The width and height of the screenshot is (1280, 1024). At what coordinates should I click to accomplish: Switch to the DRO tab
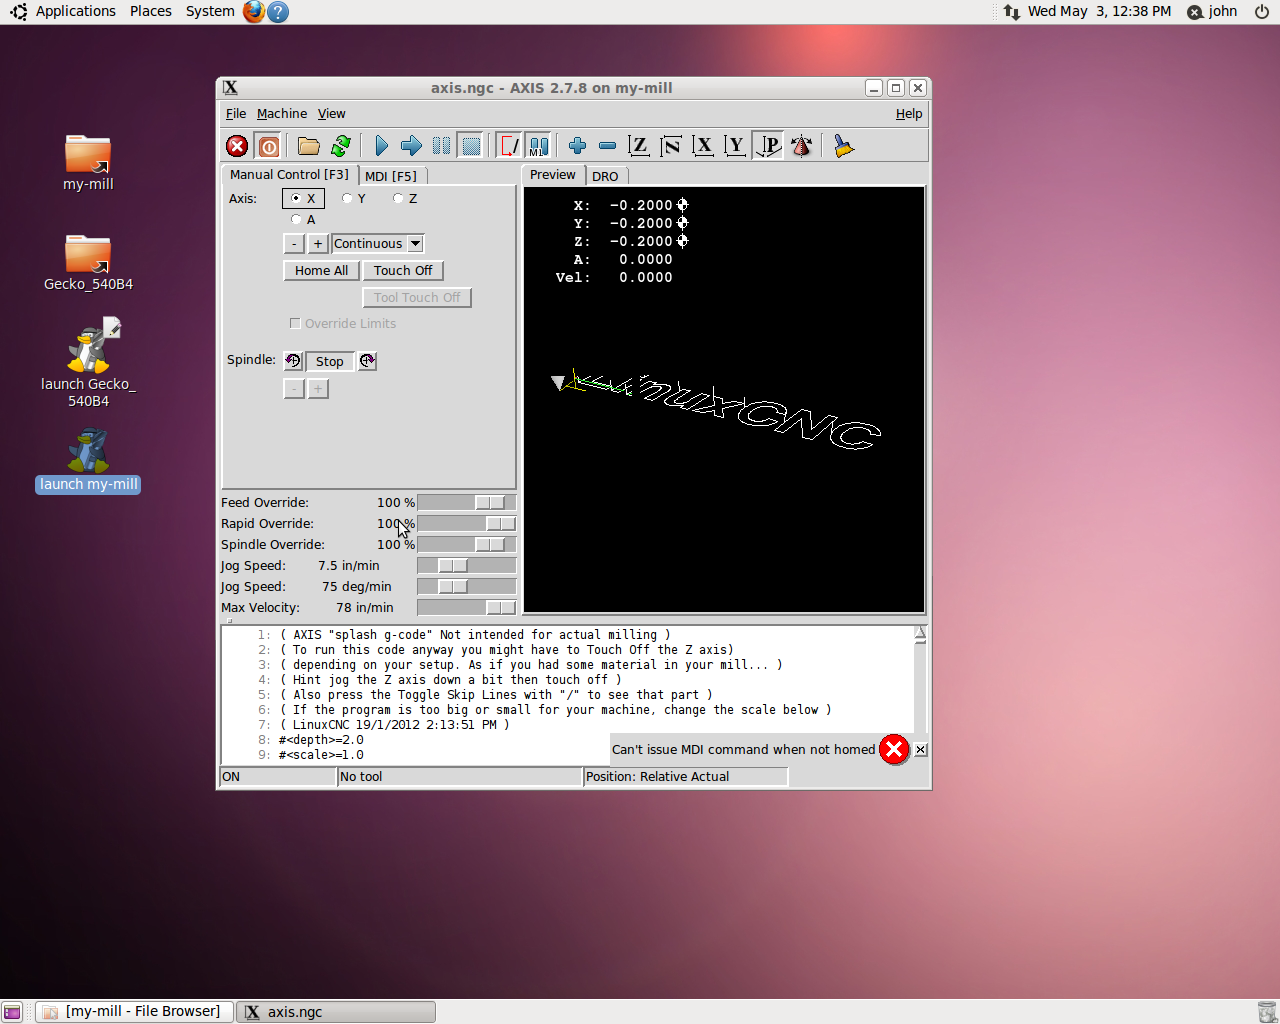pyautogui.click(x=605, y=176)
